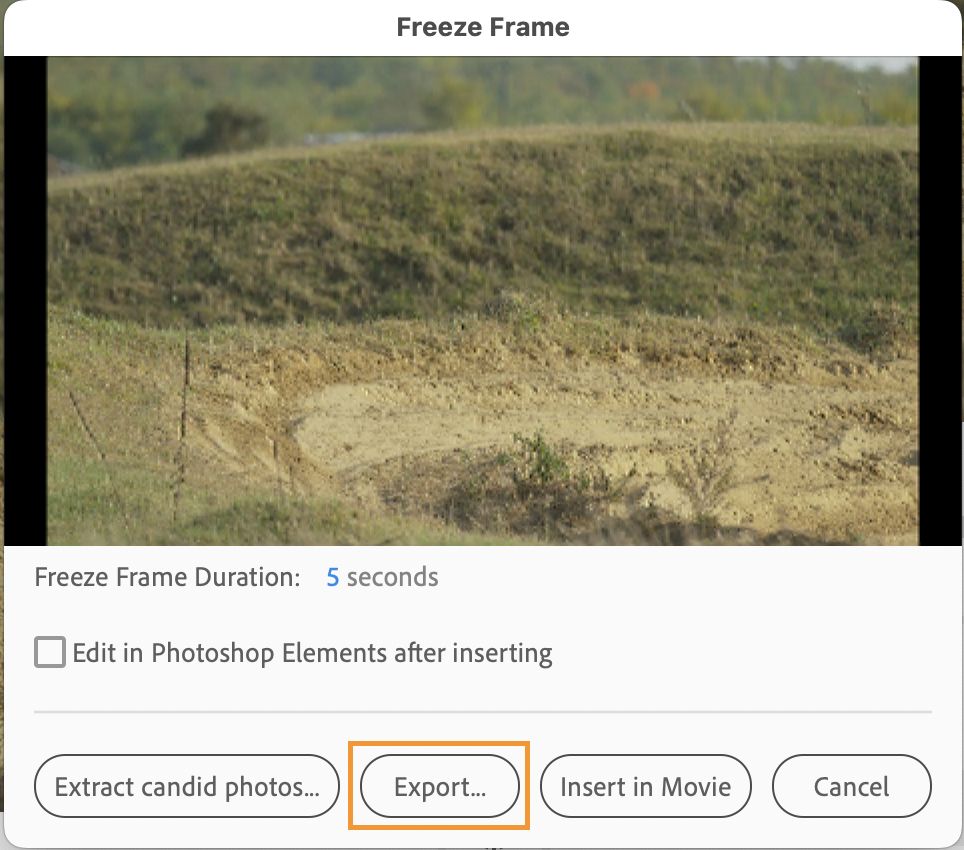
Task: Click the left black letterbox bar
Action: [25, 300]
